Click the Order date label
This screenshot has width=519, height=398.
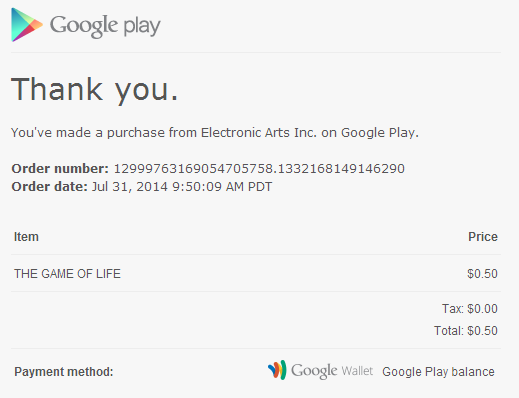tap(49, 187)
